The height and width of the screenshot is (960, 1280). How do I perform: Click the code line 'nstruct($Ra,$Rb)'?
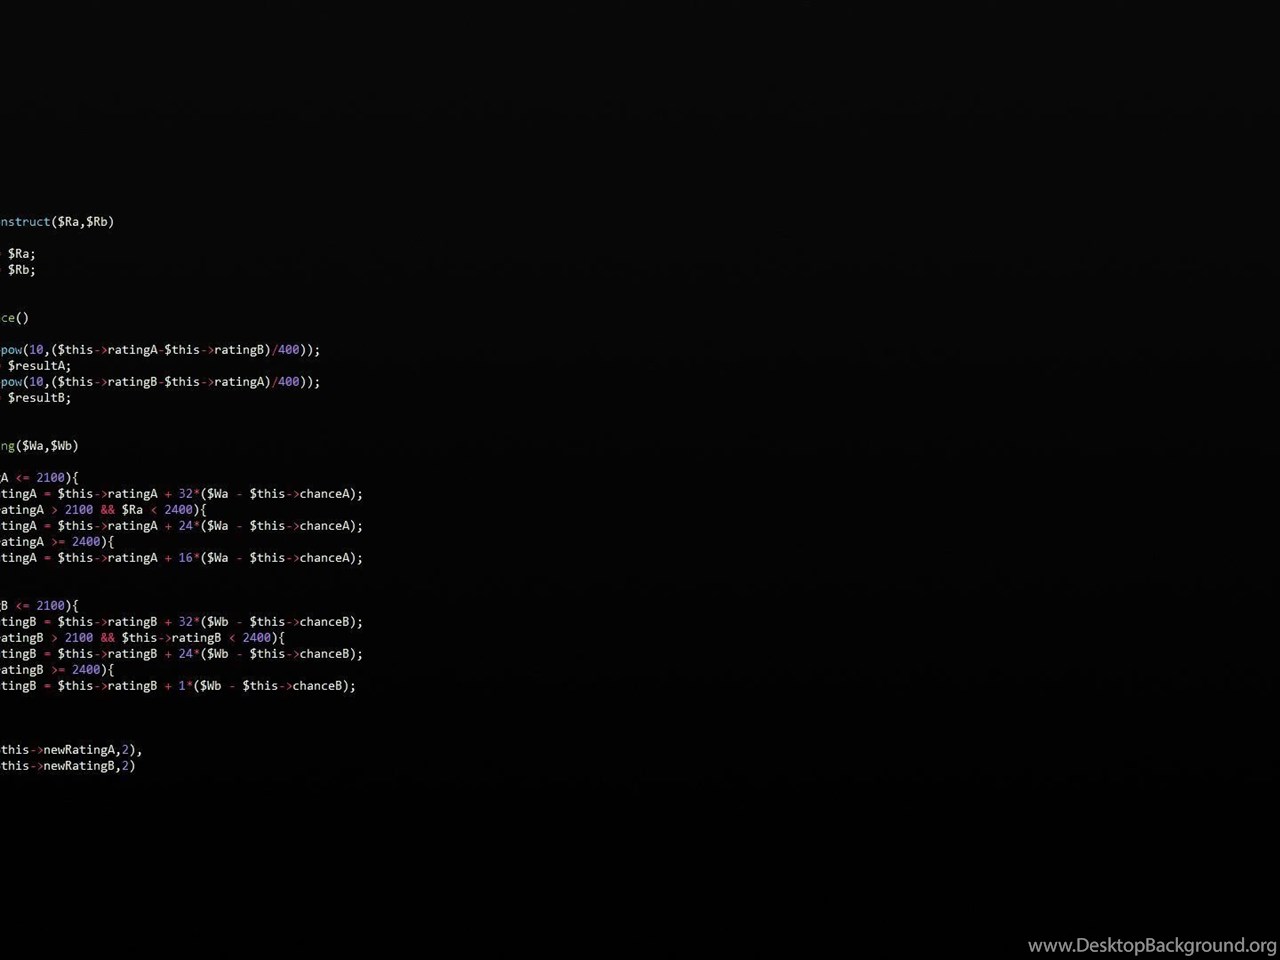coord(57,222)
